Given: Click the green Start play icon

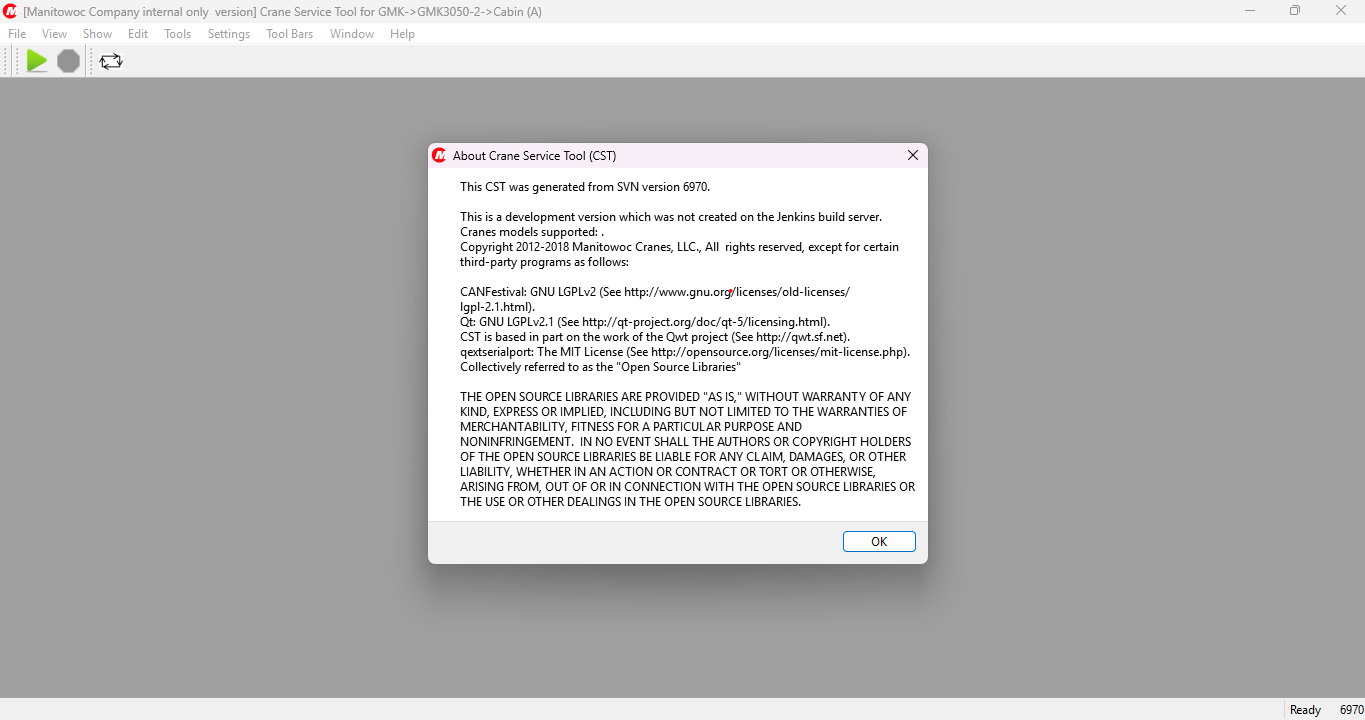Looking at the screenshot, I should [37, 61].
